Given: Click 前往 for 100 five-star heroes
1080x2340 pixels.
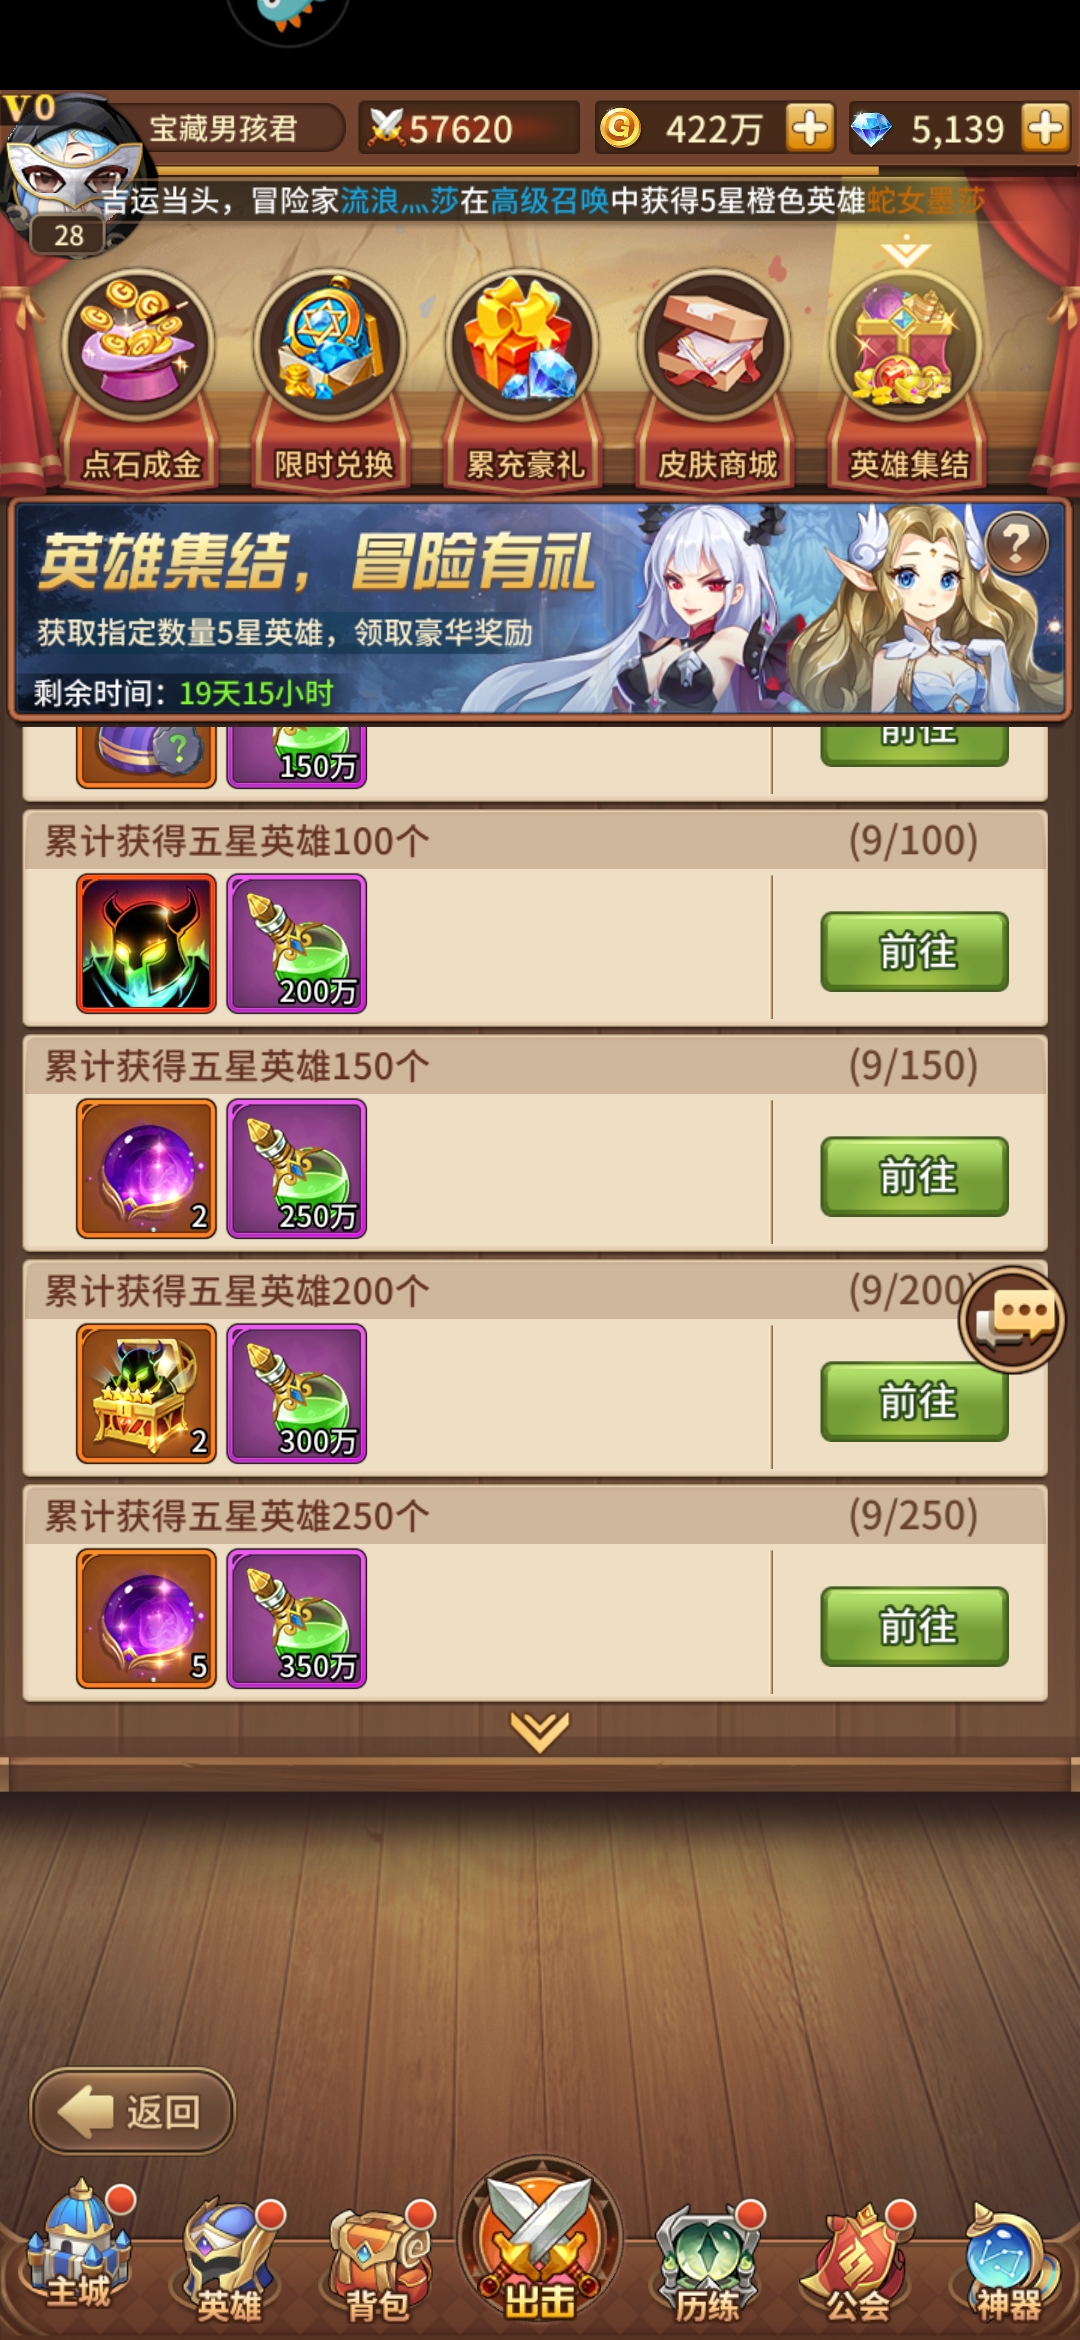Looking at the screenshot, I should (914, 951).
